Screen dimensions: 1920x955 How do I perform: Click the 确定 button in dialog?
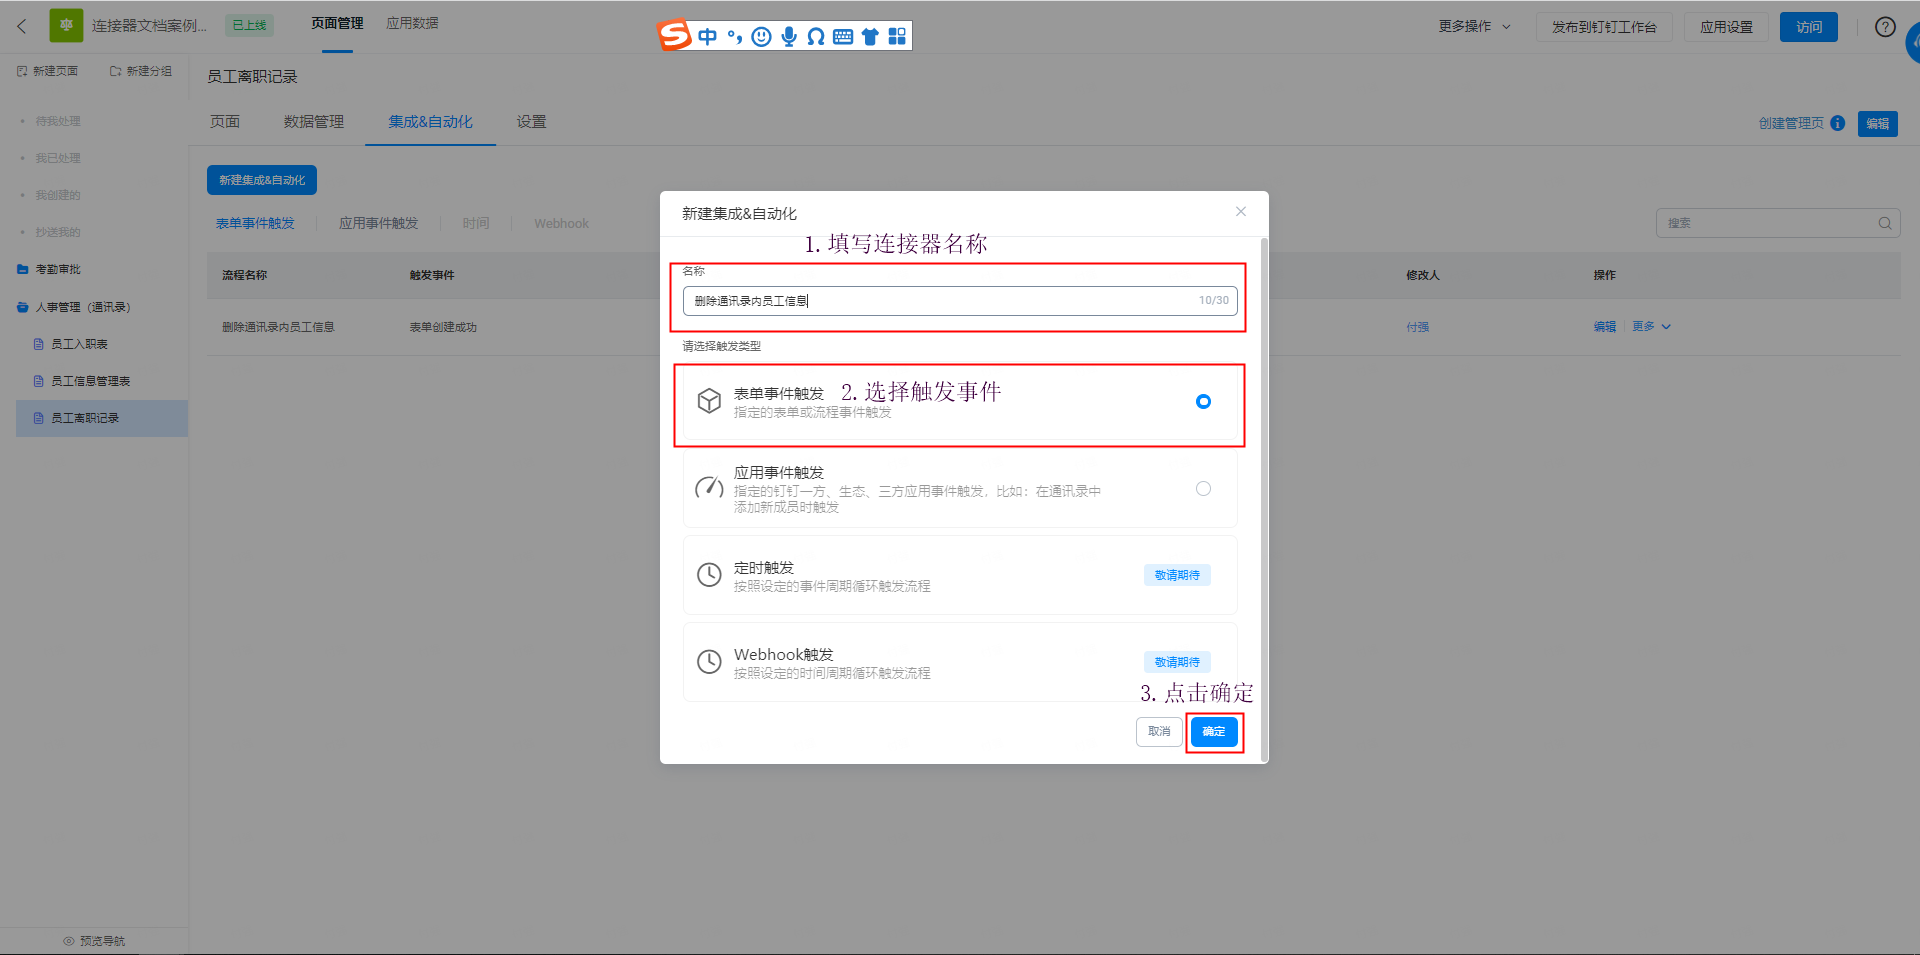(x=1214, y=732)
